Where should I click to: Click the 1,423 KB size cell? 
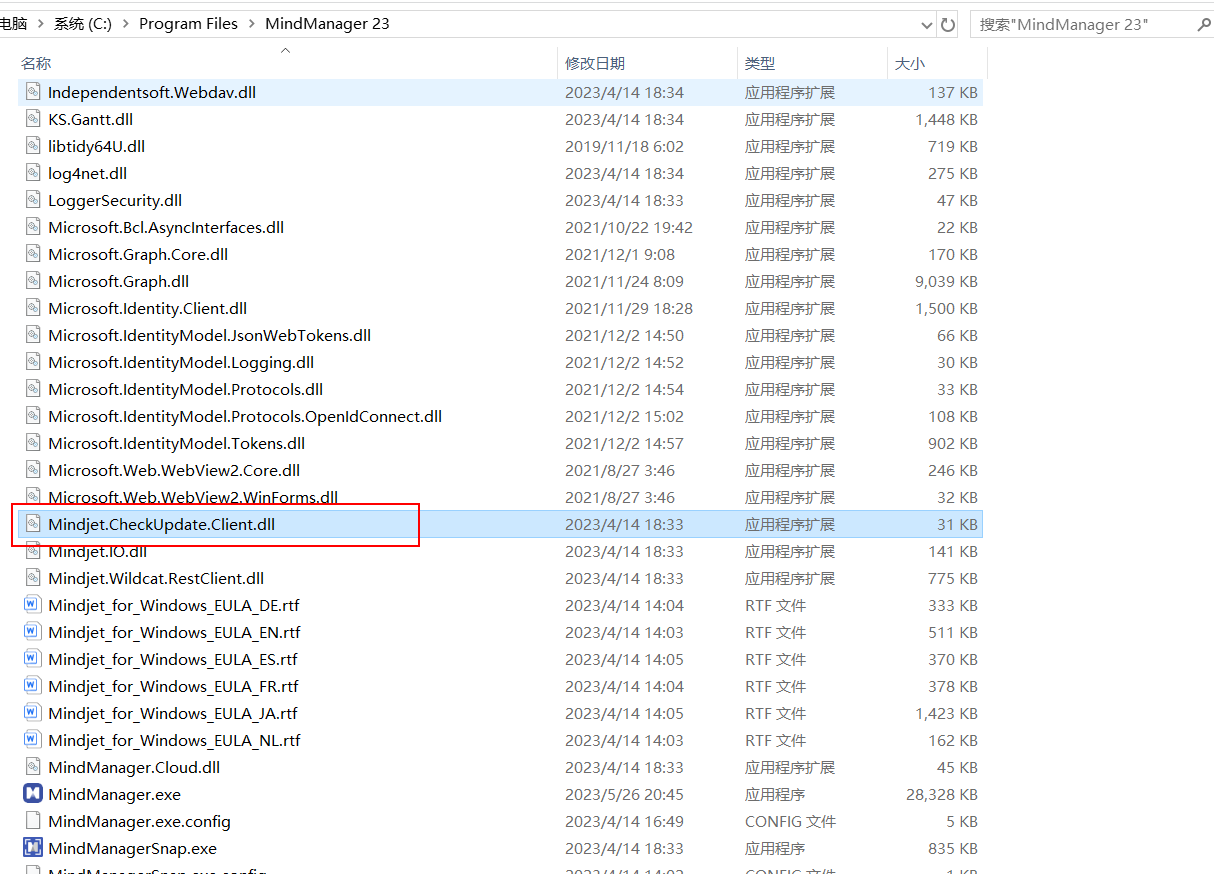[946, 713]
